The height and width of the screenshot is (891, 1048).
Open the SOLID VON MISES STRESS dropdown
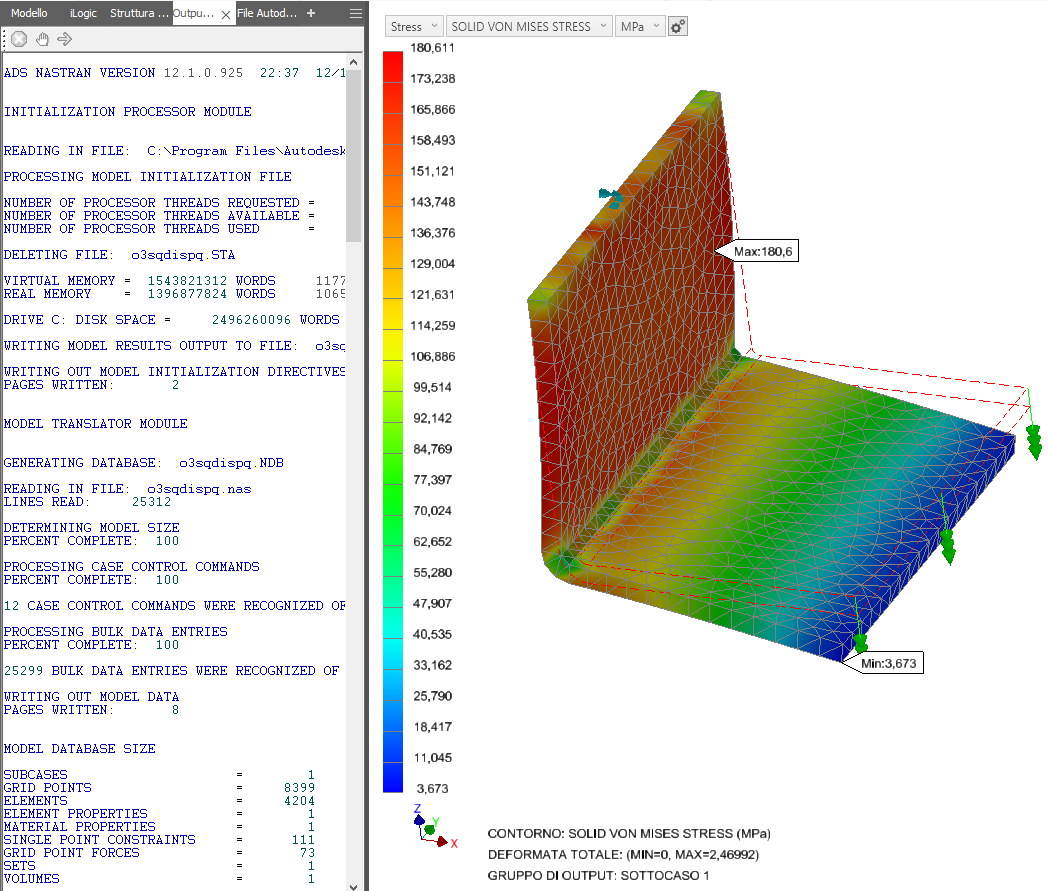point(530,26)
